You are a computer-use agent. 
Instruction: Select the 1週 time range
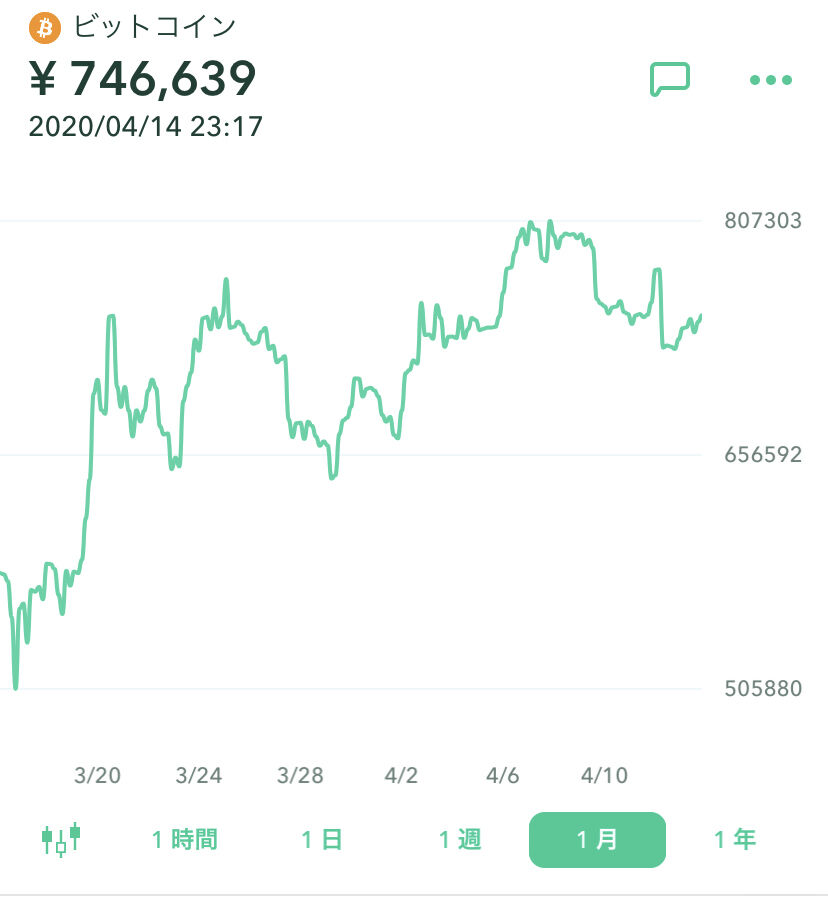[x=460, y=840]
